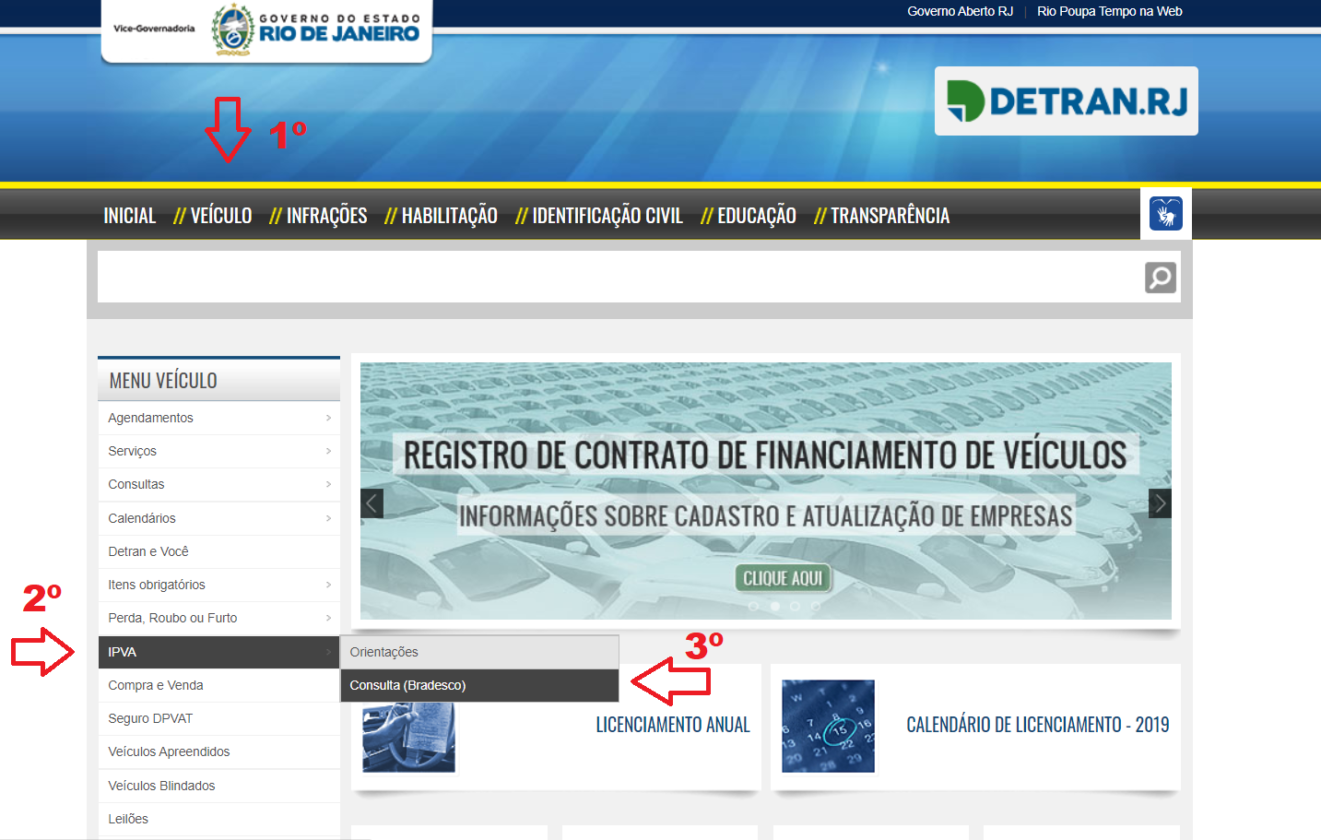Select the first carousel indicator dot
1321x840 pixels.
tap(753, 606)
